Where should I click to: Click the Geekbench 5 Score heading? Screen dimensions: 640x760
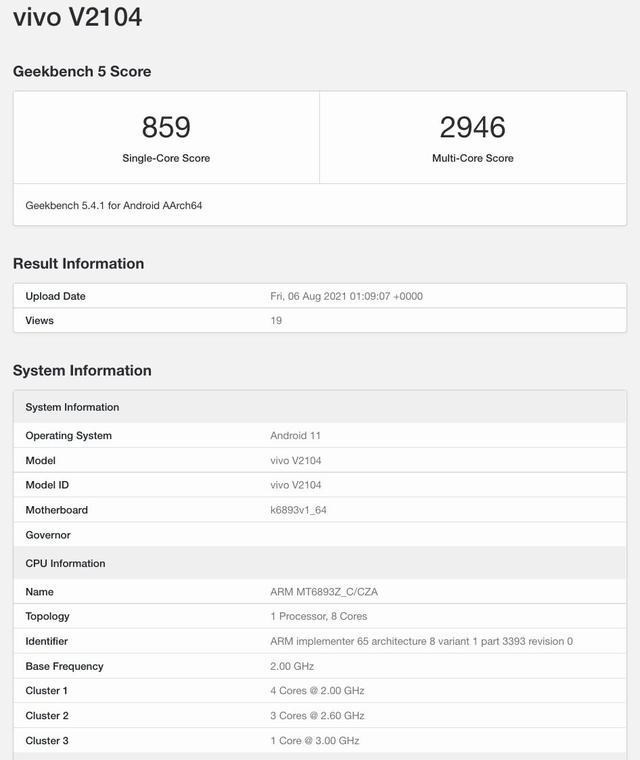(82, 71)
